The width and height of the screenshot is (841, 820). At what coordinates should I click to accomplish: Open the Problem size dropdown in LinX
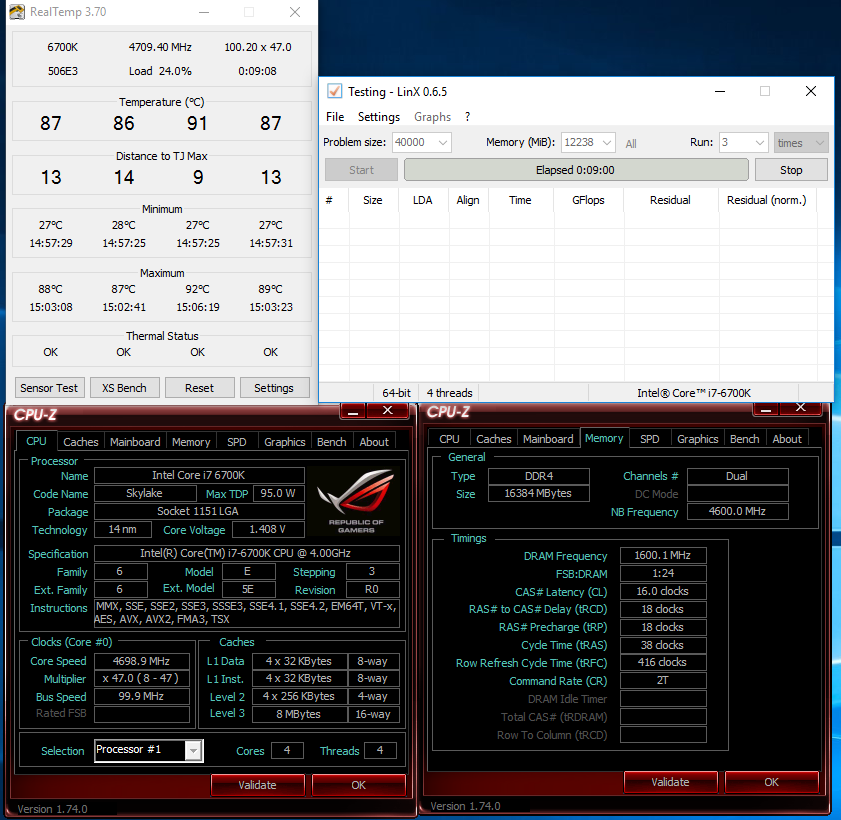pyautogui.click(x=442, y=143)
